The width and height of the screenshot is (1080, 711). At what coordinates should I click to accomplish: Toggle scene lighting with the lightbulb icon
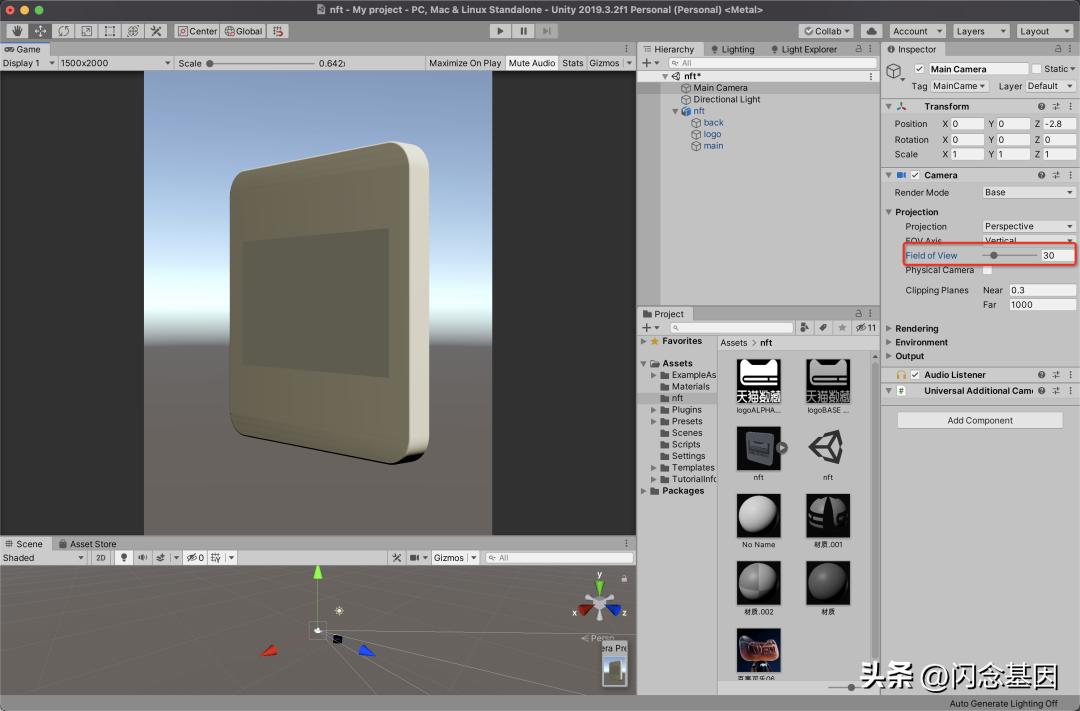[x=124, y=558]
